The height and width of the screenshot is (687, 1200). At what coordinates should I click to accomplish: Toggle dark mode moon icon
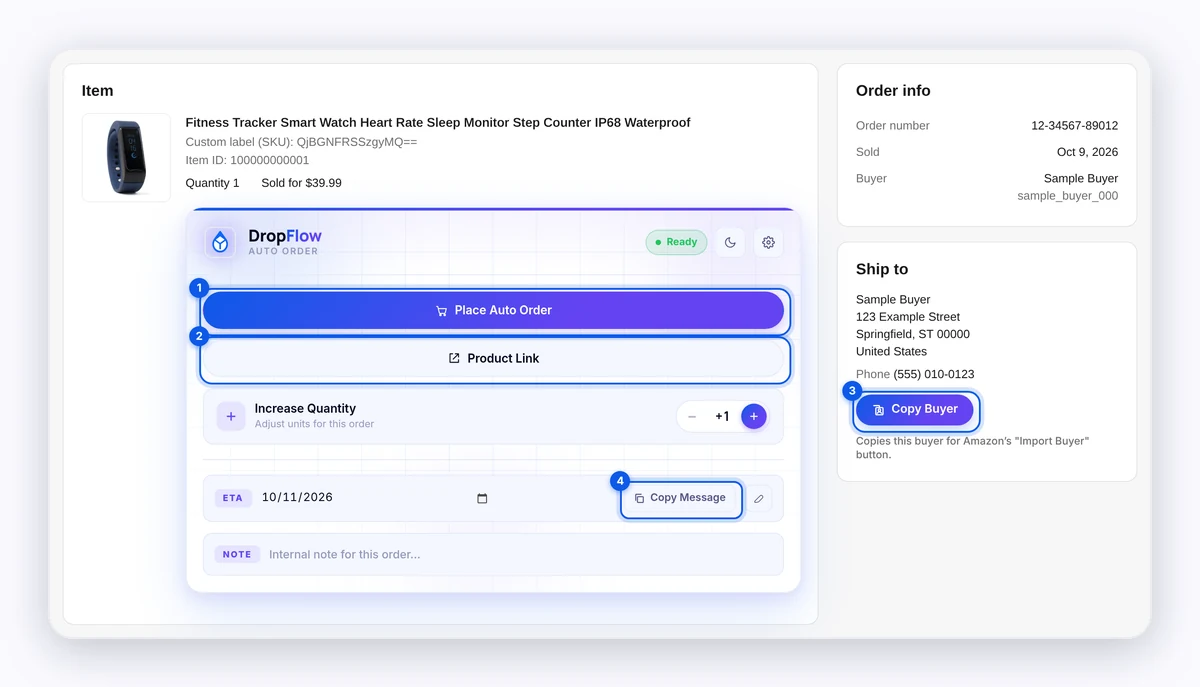[x=730, y=242]
